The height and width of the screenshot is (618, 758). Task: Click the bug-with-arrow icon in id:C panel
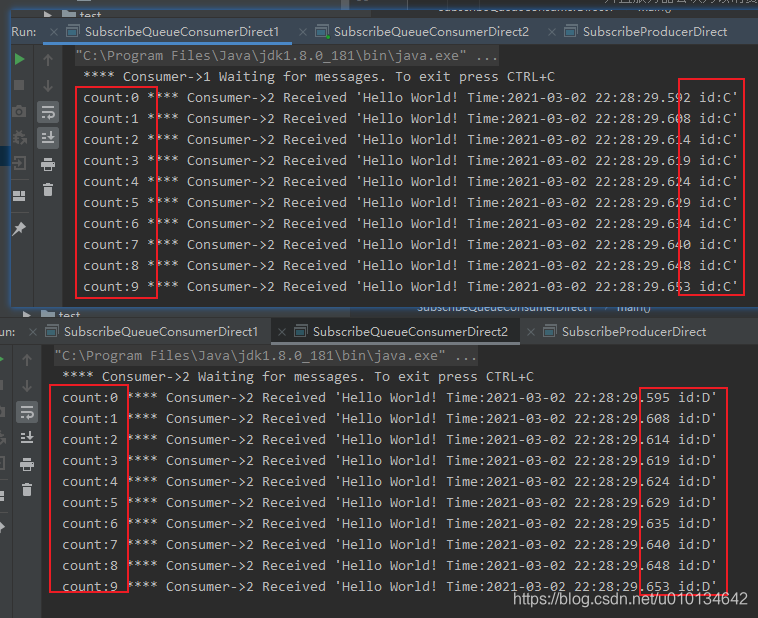coord(19,138)
